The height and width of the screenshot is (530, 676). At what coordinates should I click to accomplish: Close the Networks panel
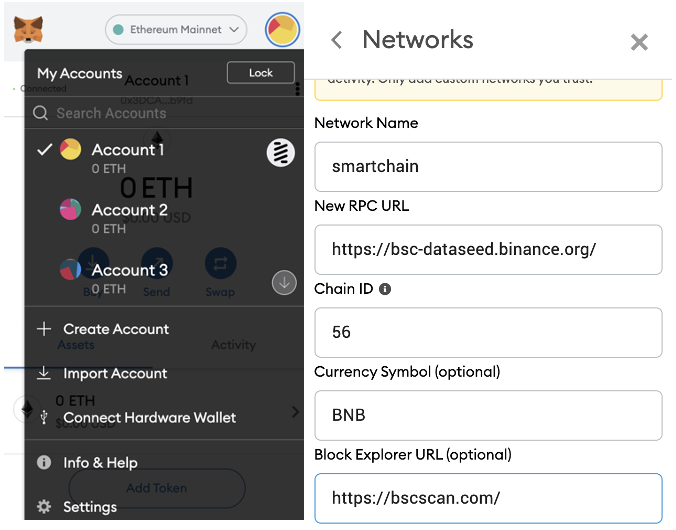tap(639, 42)
